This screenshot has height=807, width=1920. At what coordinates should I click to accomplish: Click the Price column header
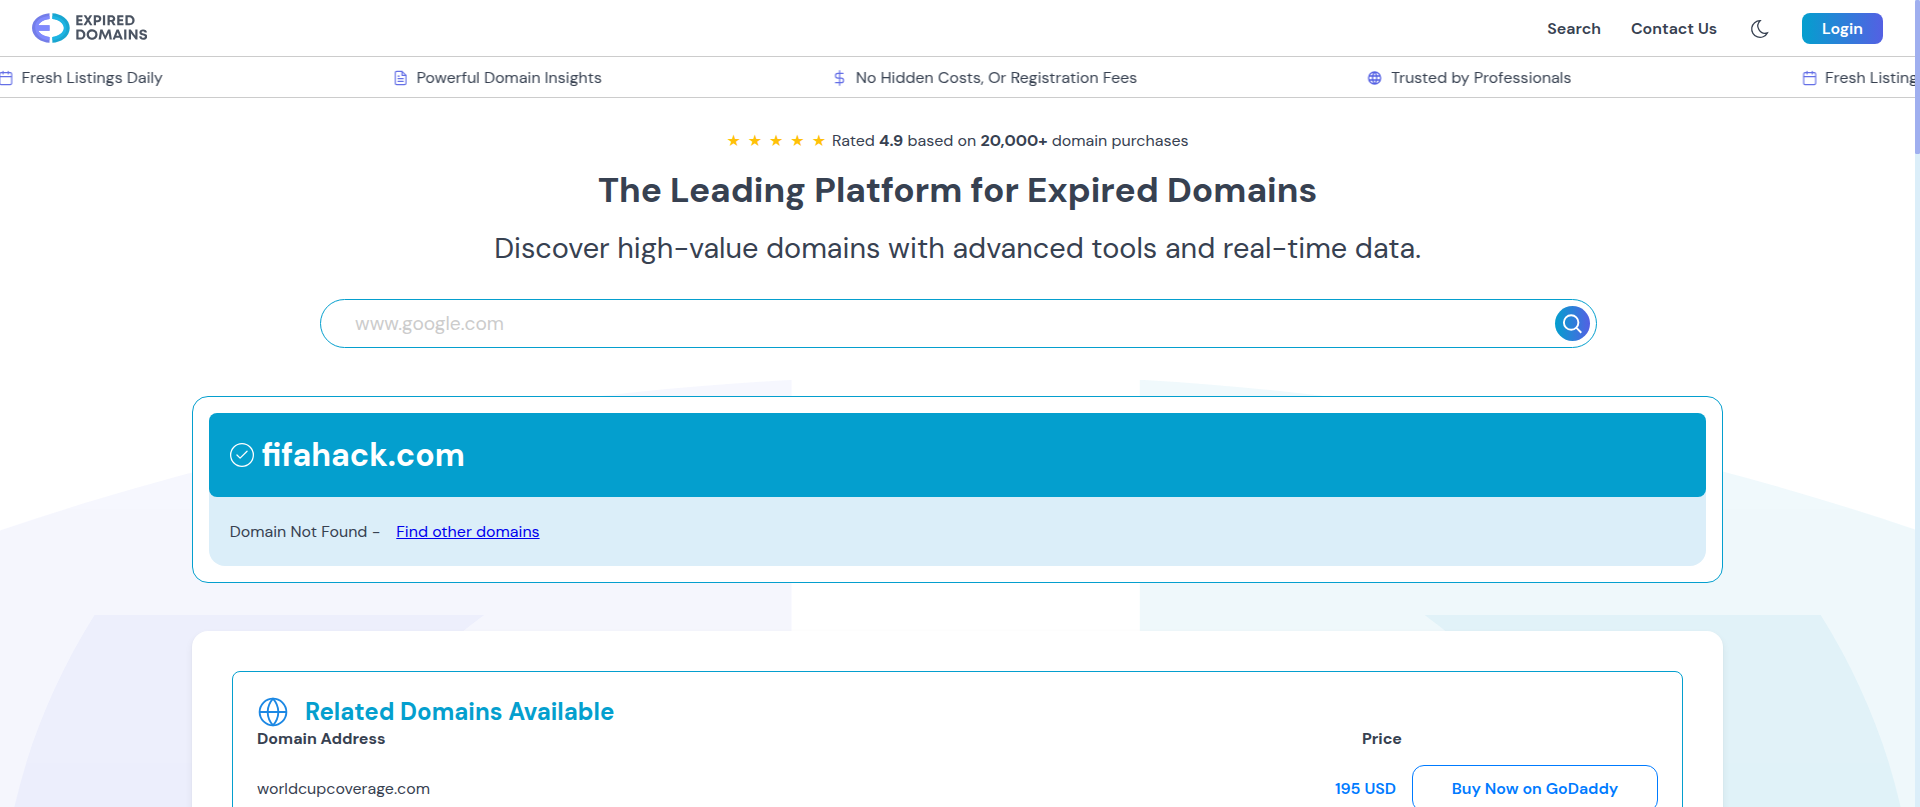coord(1381,739)
